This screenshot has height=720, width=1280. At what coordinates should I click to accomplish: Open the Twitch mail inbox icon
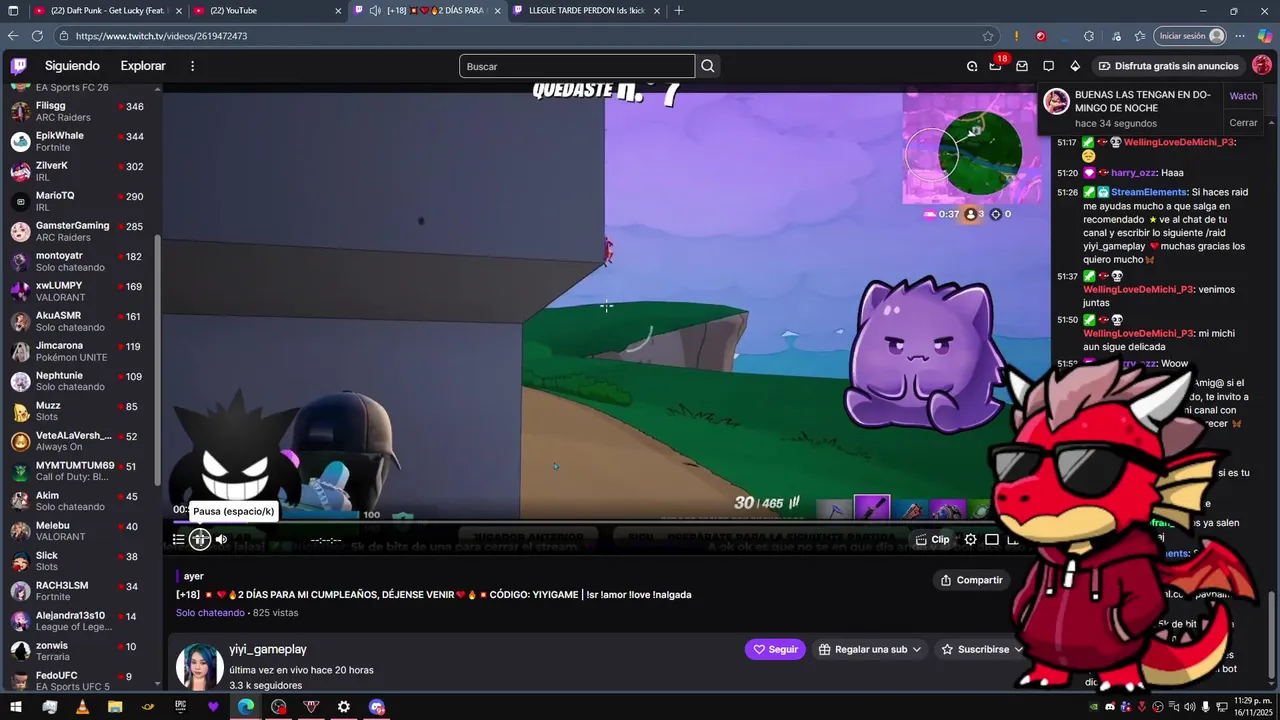[x=1022, y=66]
